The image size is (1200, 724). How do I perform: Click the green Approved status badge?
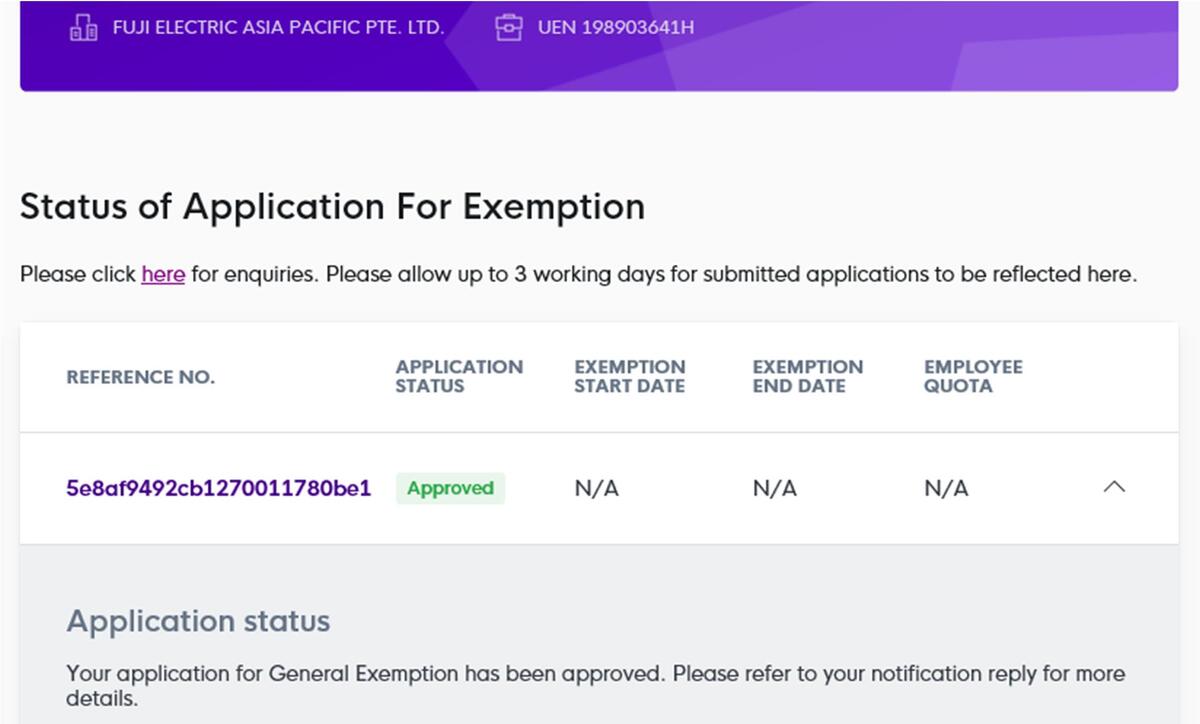coord(450,488)
